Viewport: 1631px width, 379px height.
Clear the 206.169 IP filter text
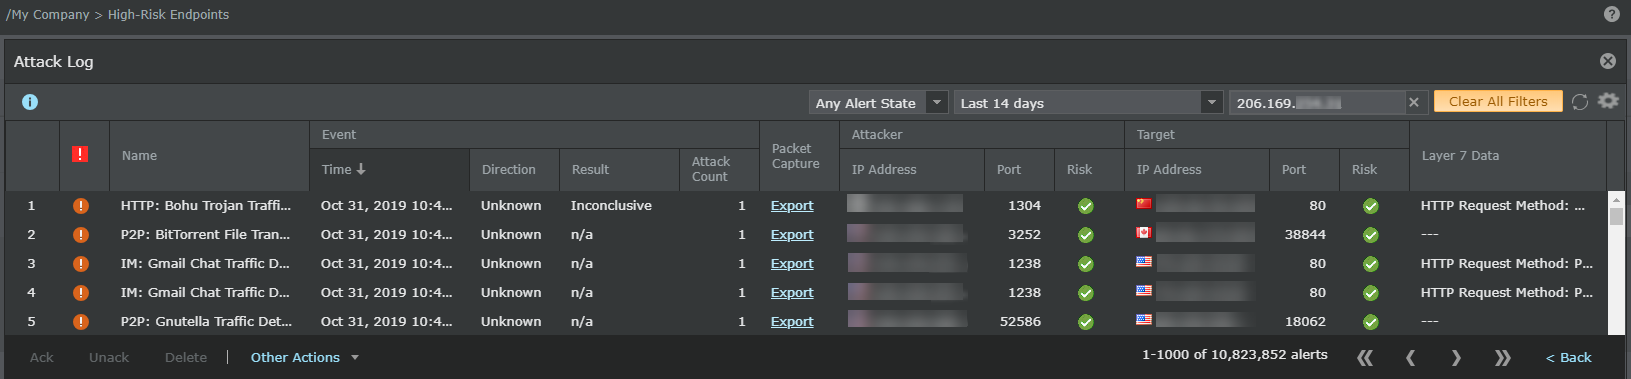(x=1414, y=102)
